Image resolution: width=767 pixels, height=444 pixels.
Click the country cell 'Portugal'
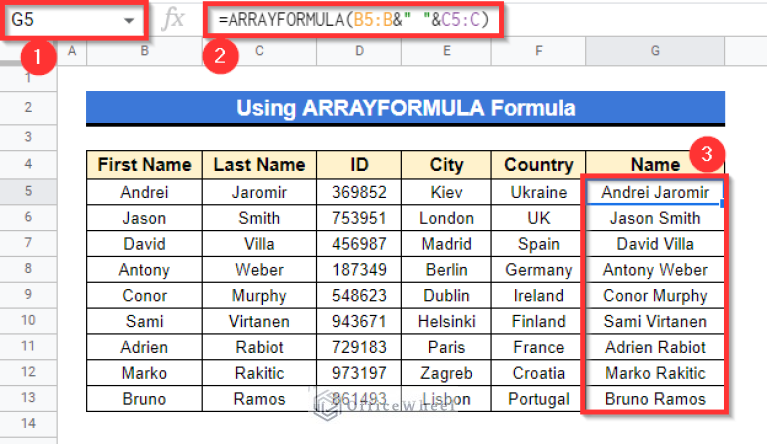tap(538, 399)
